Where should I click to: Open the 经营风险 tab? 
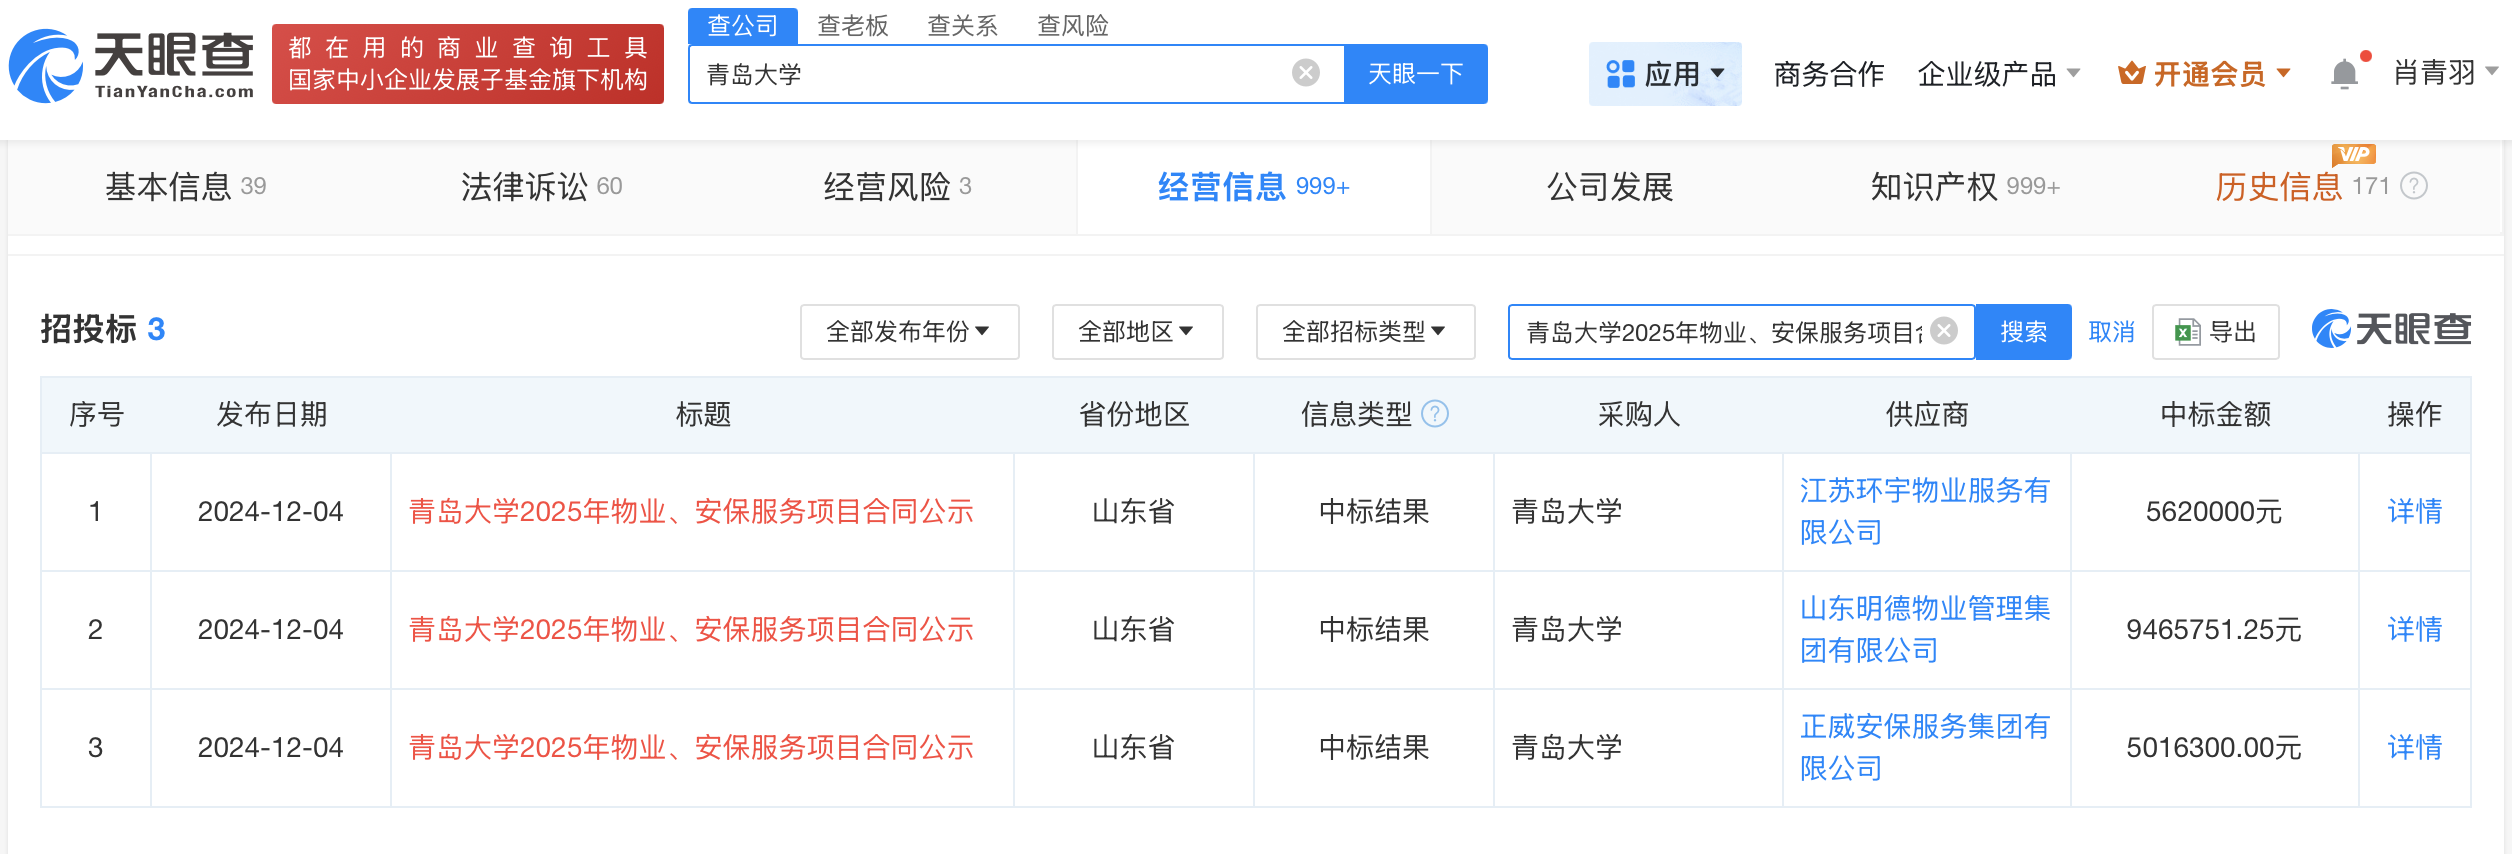point(898,187)
